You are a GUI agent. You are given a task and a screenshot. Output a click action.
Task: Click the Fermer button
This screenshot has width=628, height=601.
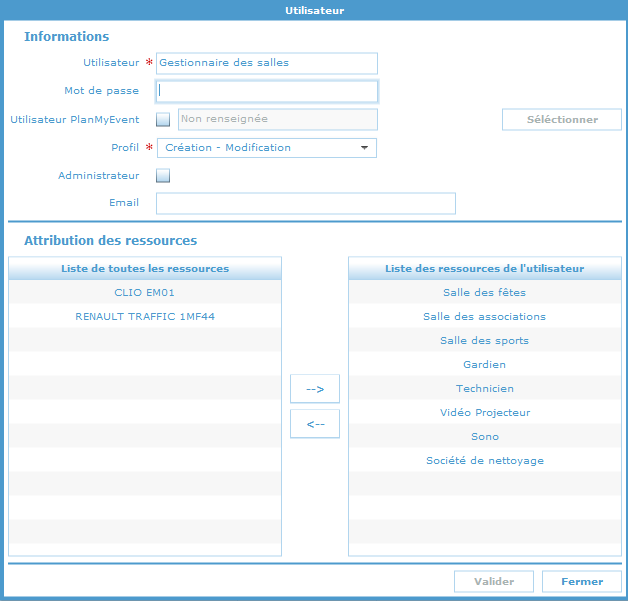pyautogui.click(x=581, y=581)
